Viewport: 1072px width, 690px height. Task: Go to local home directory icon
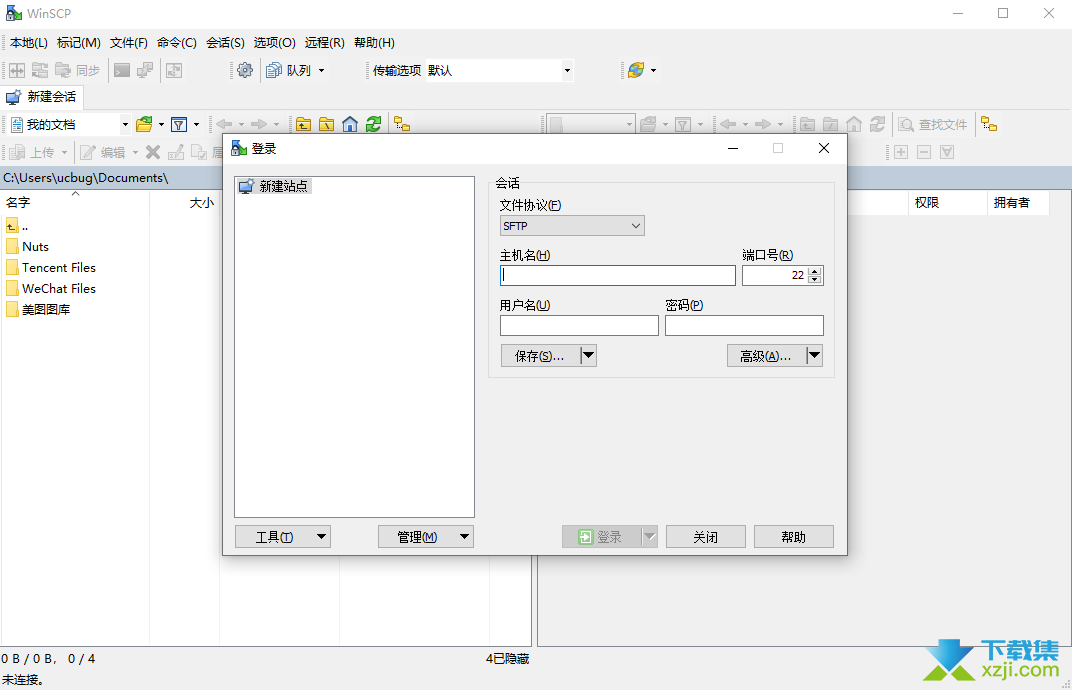point(350,124)
